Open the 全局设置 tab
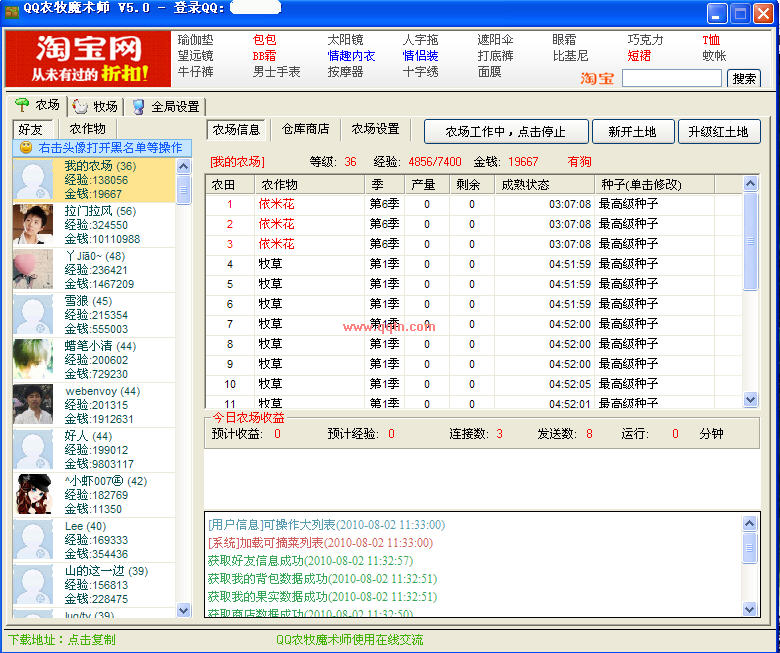 (166, 106)
